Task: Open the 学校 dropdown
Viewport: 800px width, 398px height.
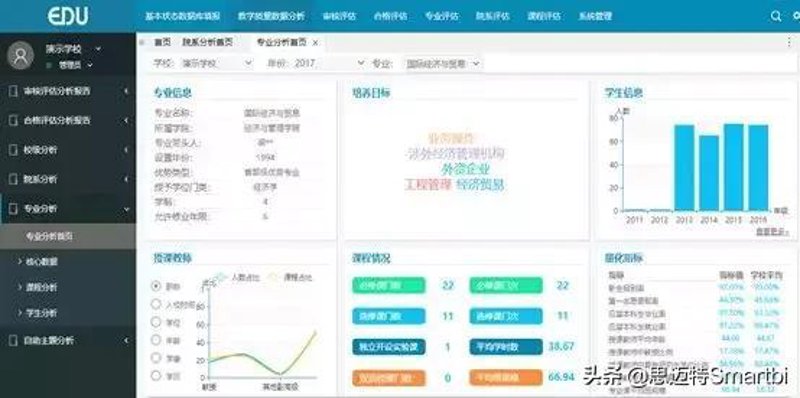Action: [x=217, y=64]
